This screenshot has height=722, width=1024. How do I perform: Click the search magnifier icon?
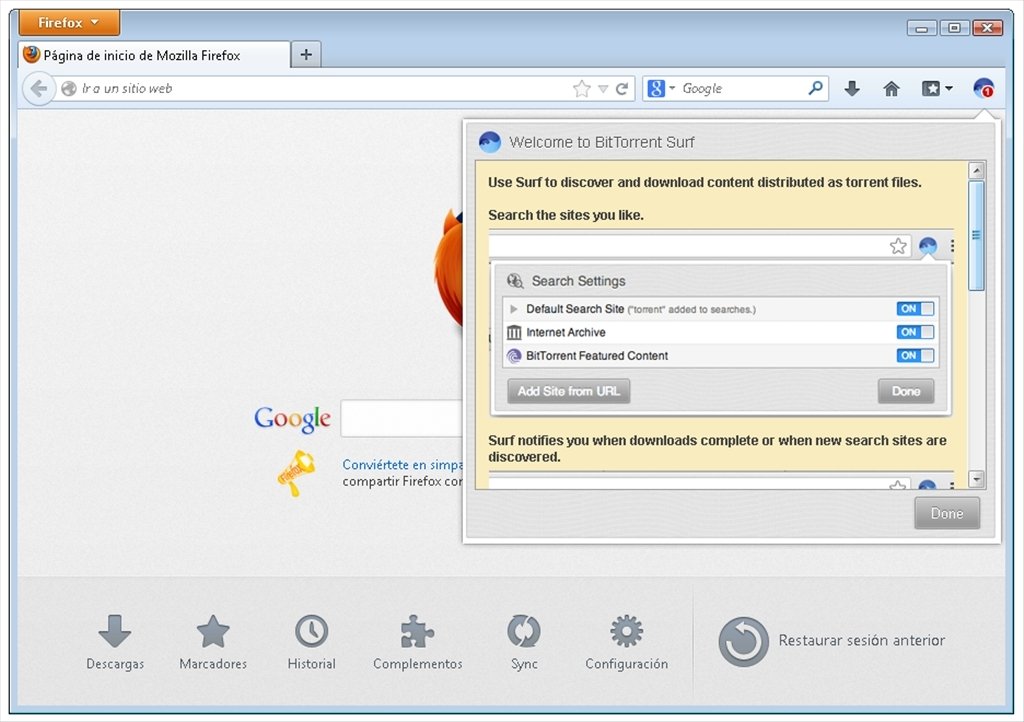pos(816,88)
